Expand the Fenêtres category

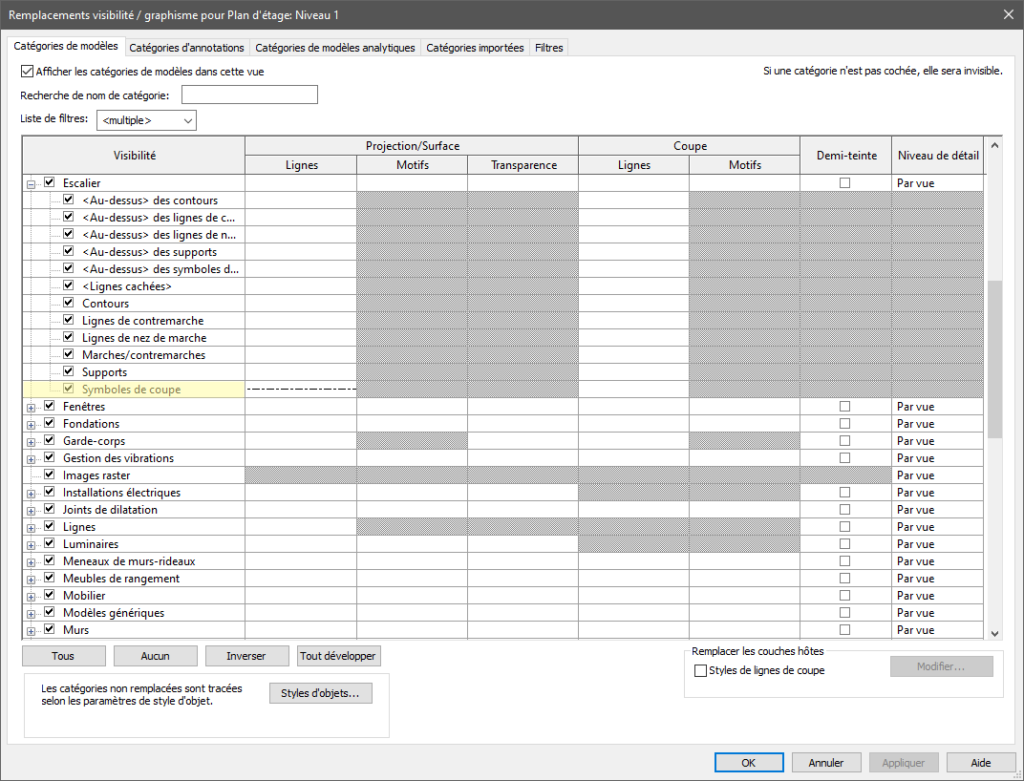pos(31,407)
